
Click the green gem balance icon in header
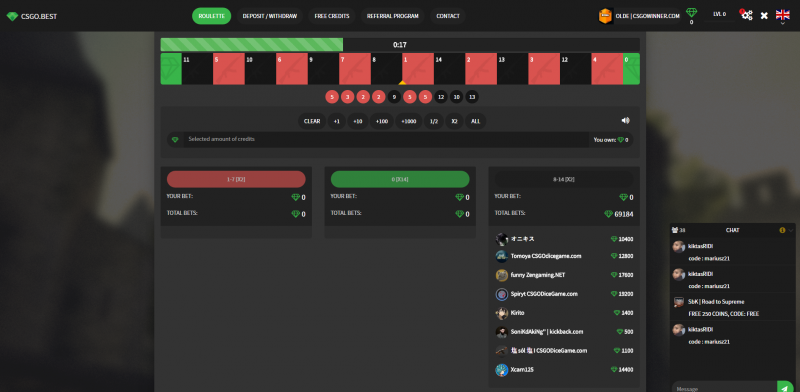pyautogui.click(x=691, y=12)
